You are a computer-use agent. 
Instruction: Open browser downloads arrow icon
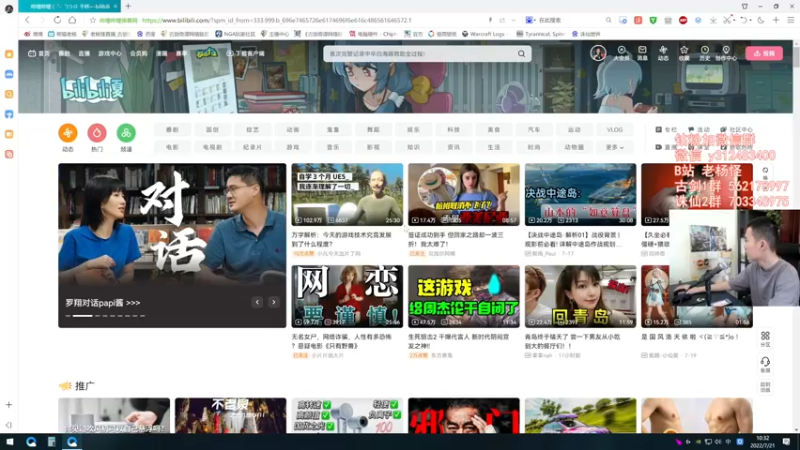pos(713,20)
